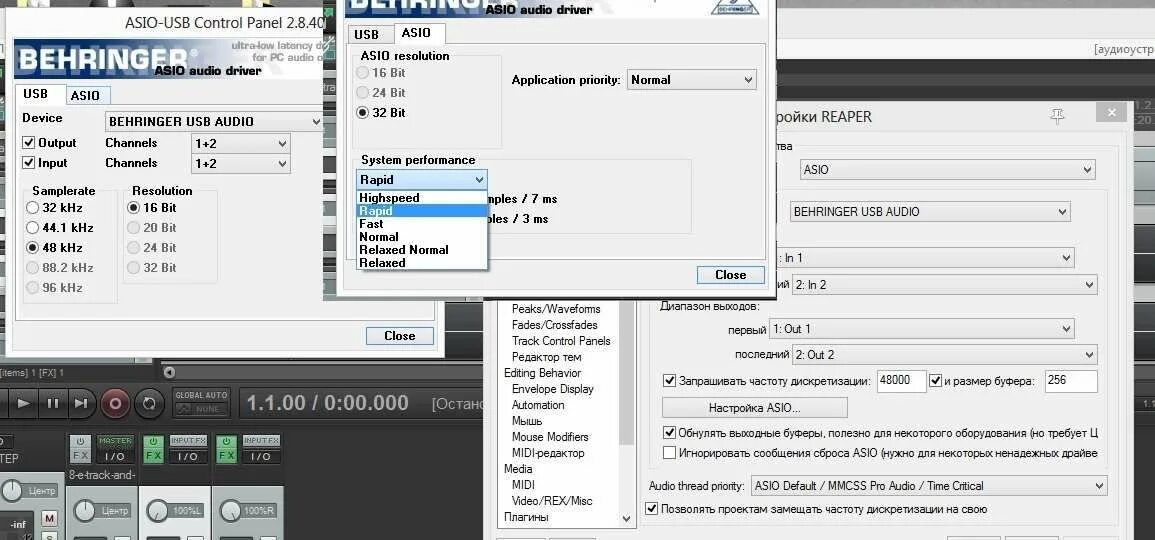The height and width of the screenshot is (540, 1155).
Task: Open the GLOBAL AUTO override button
Action: 202,402
